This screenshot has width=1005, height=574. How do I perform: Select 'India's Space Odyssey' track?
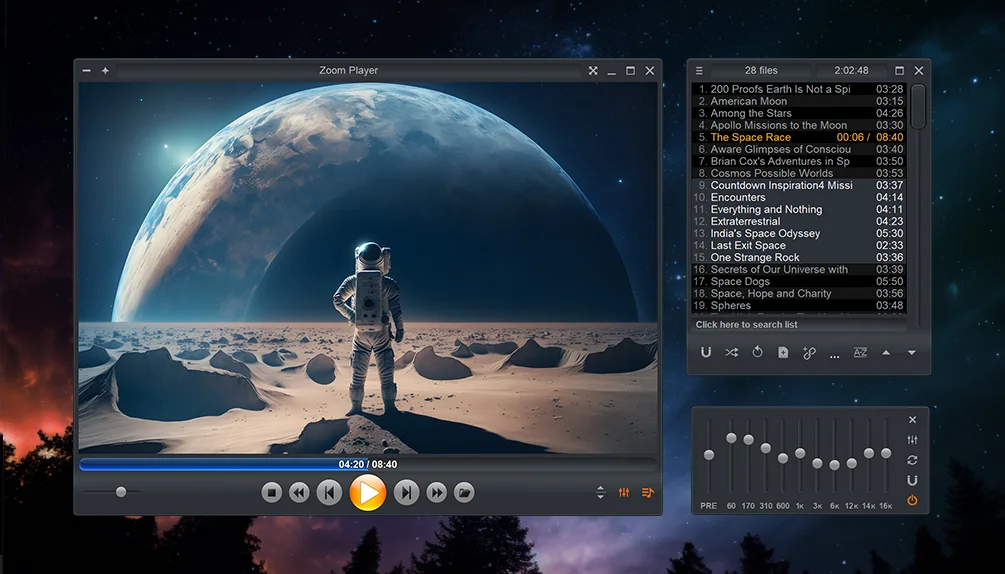point(799,233)
